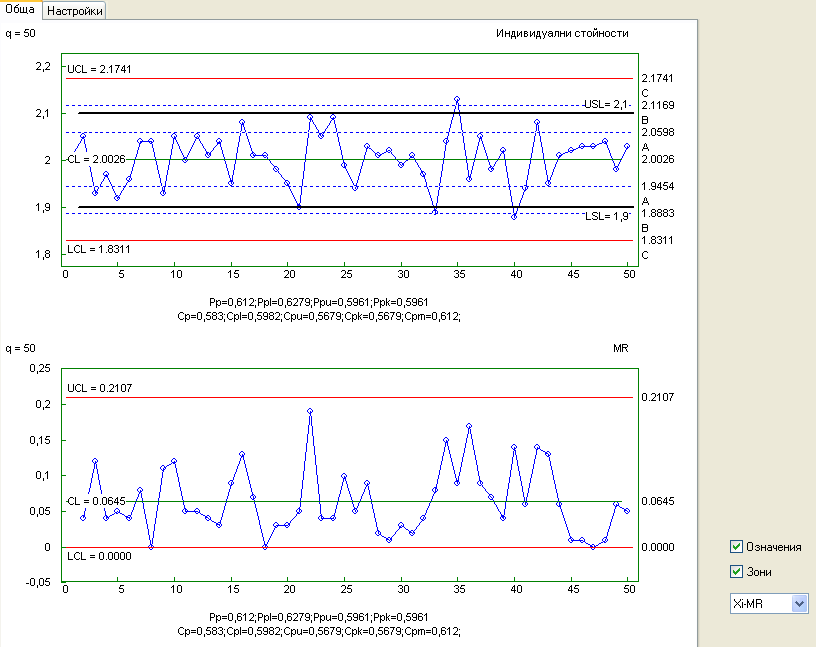Click the lowest individuals data point at sample 40
Image resolution: width=816 pixels, height=647 pixels.
[x=514, y=217]
